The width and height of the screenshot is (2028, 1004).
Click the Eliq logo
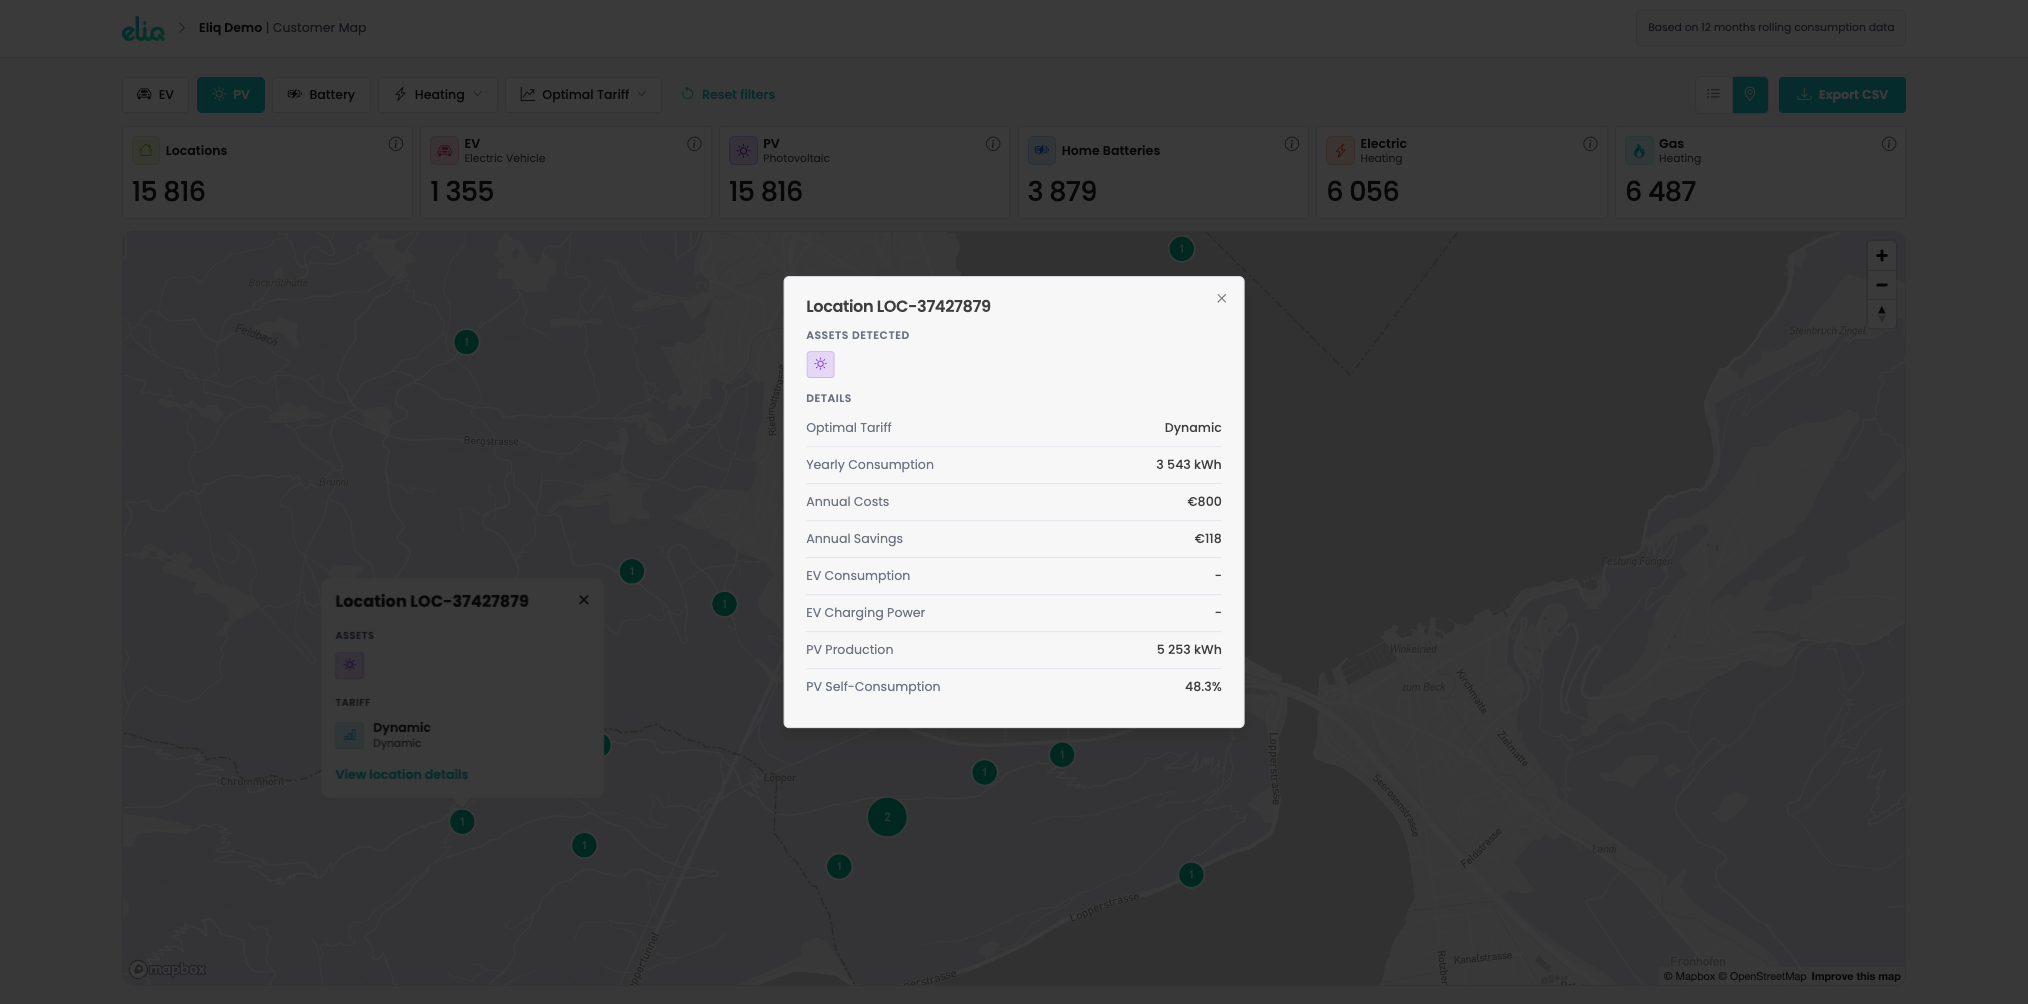click(143, 29)
